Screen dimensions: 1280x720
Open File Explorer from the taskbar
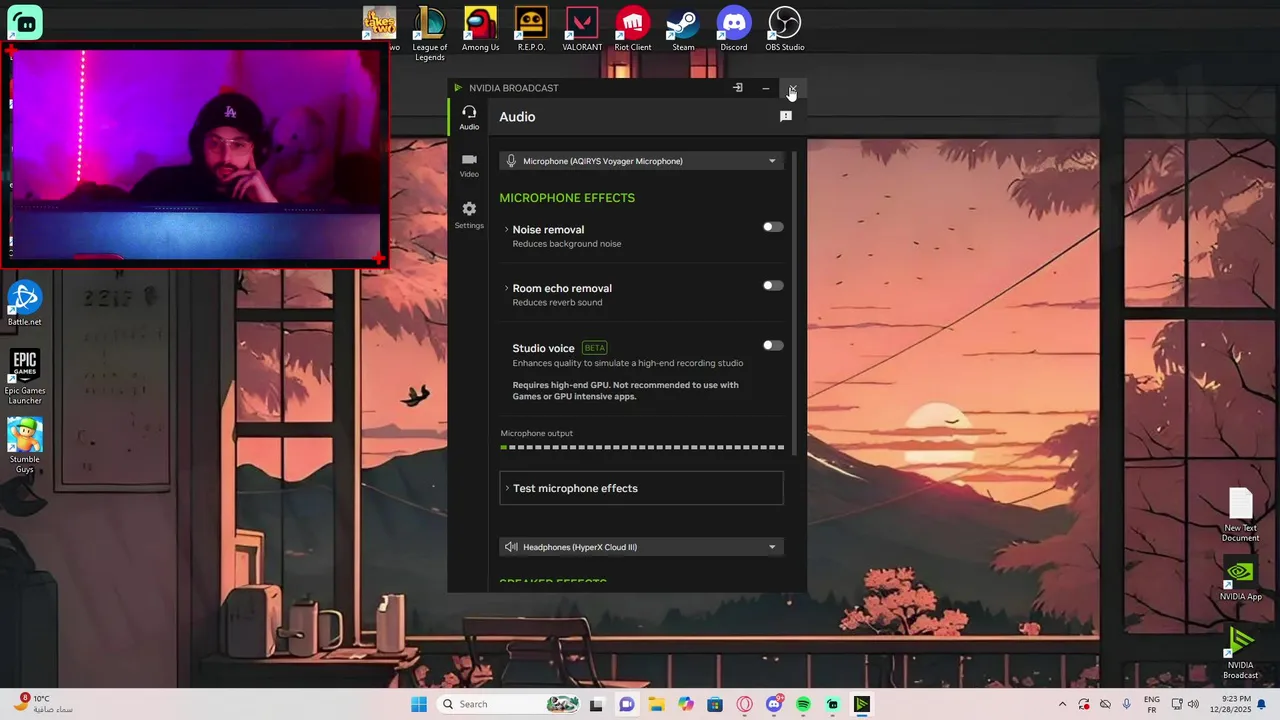pyautogui.click(x=656, y=704)
